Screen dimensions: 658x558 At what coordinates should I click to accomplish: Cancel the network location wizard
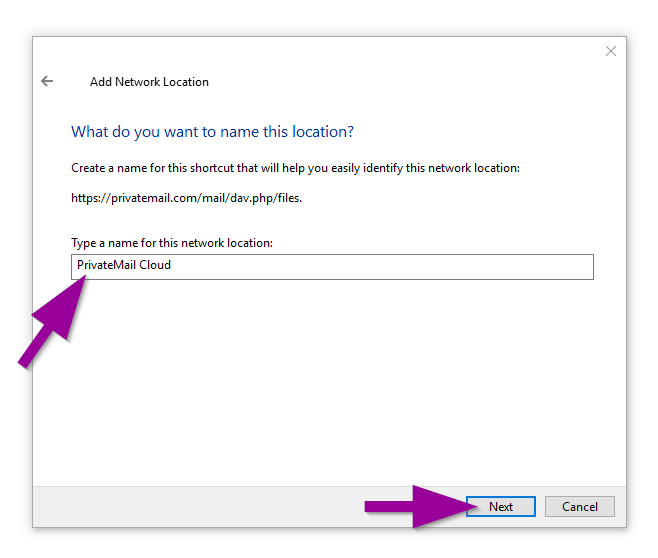click(579, 507)
